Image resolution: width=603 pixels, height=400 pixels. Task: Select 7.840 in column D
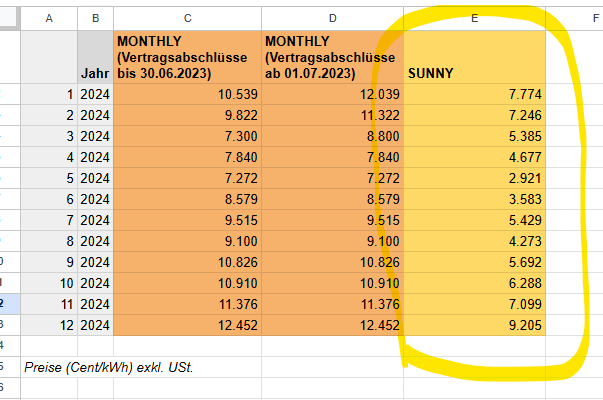(x=333, y=157)
